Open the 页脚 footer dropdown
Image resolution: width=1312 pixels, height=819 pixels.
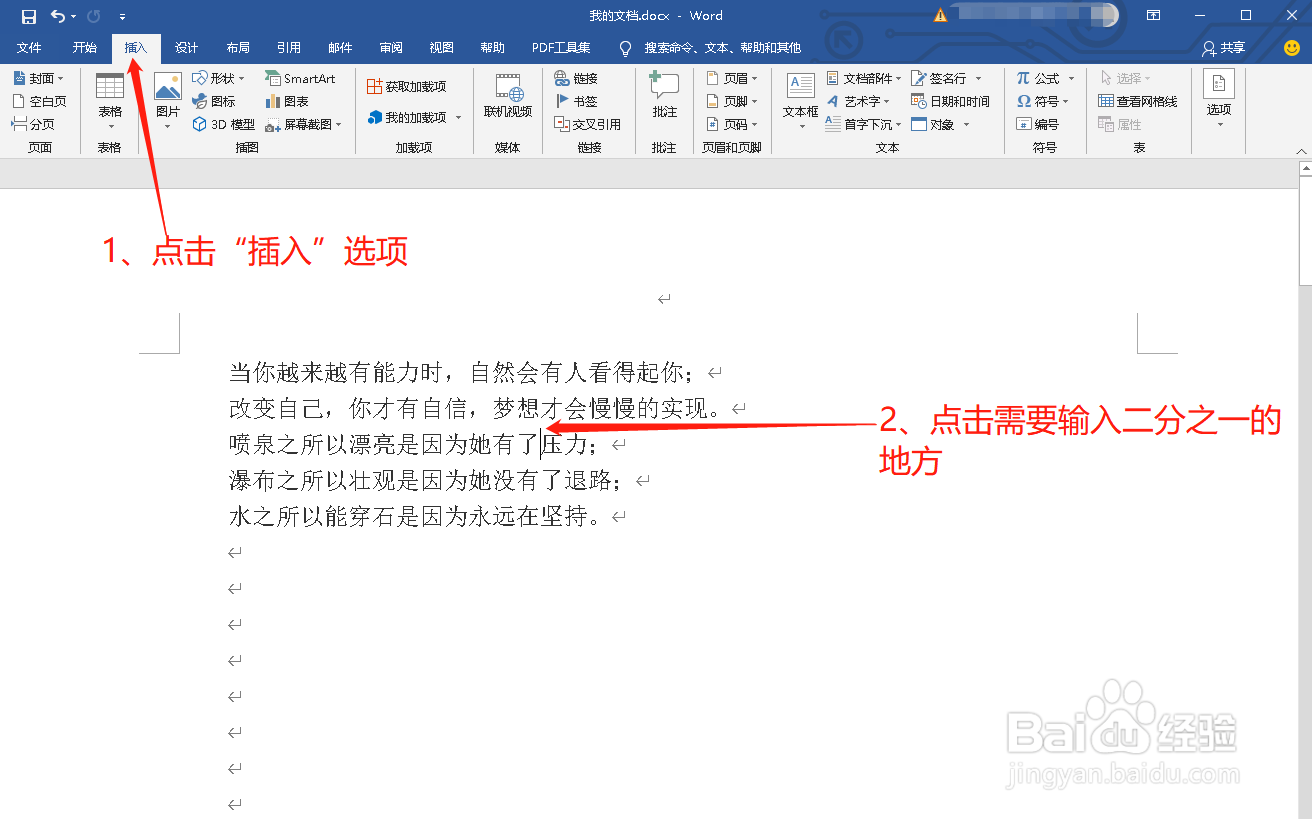point(732,101)
